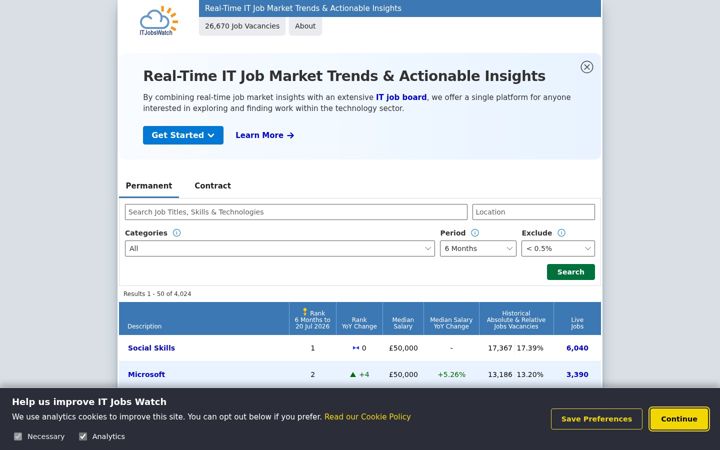Open the Microsoft row link
Image resolution: width=720 pixels, height=450 pixels.
click(x=146, y=375)
